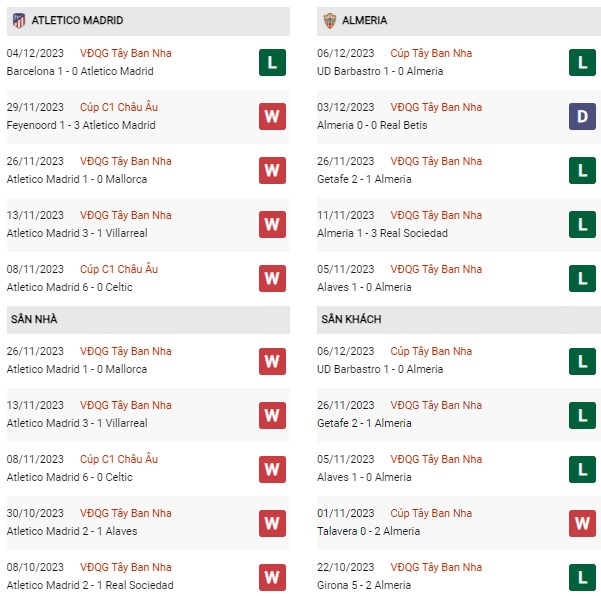Select the Barcelona 1 - 0 Atletico Madrid result
This screenshot has width=601, height=596.
(x=80, y=71)
